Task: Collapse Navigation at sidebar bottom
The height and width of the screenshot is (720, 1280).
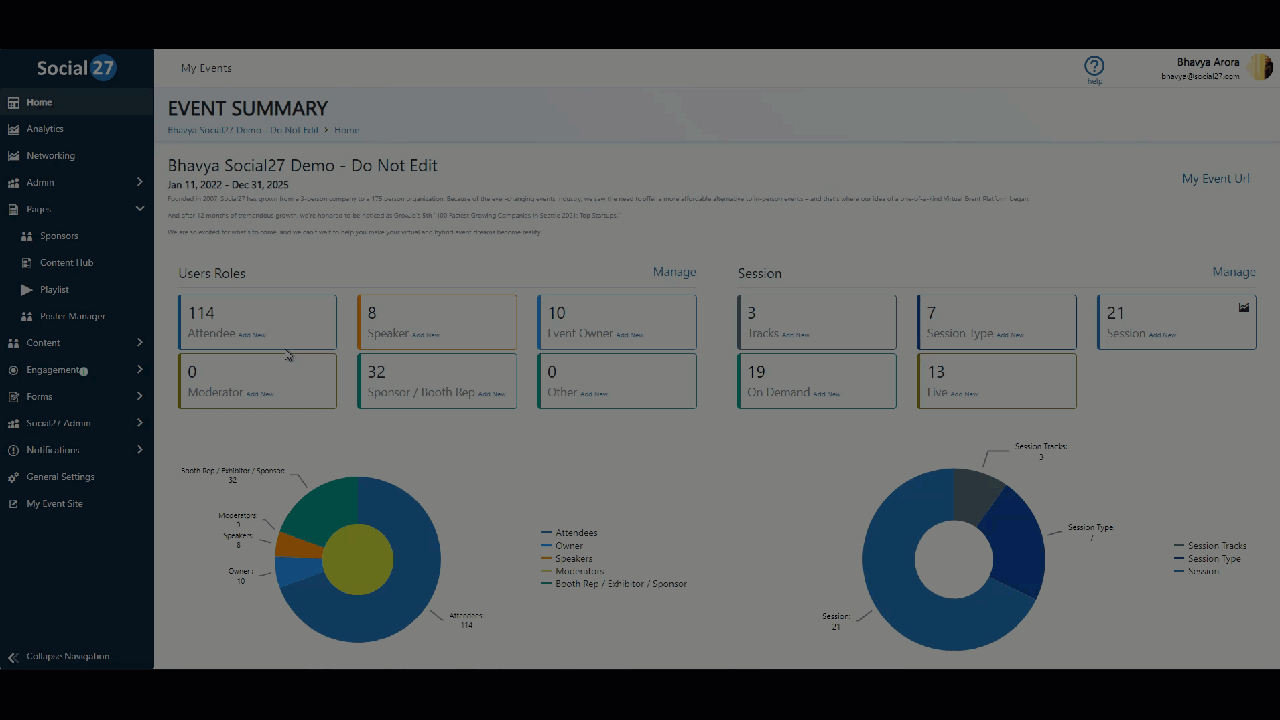Action: coord(68,657)
